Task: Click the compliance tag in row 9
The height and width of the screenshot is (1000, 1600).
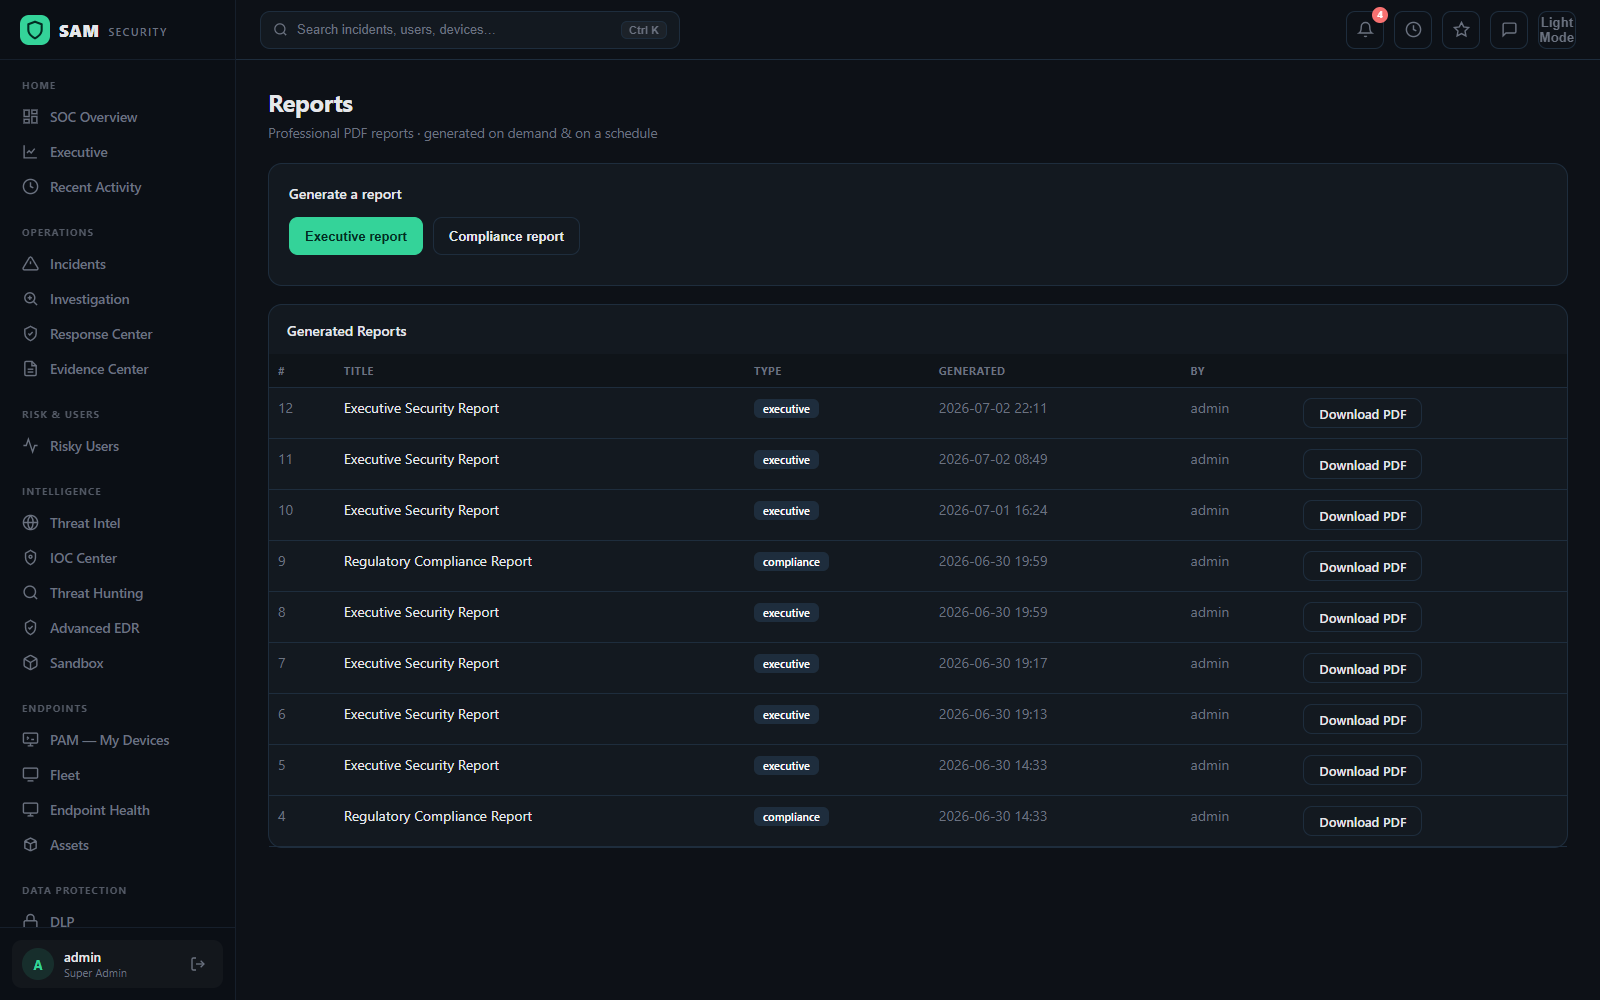Action: click(x=791, y=562)
